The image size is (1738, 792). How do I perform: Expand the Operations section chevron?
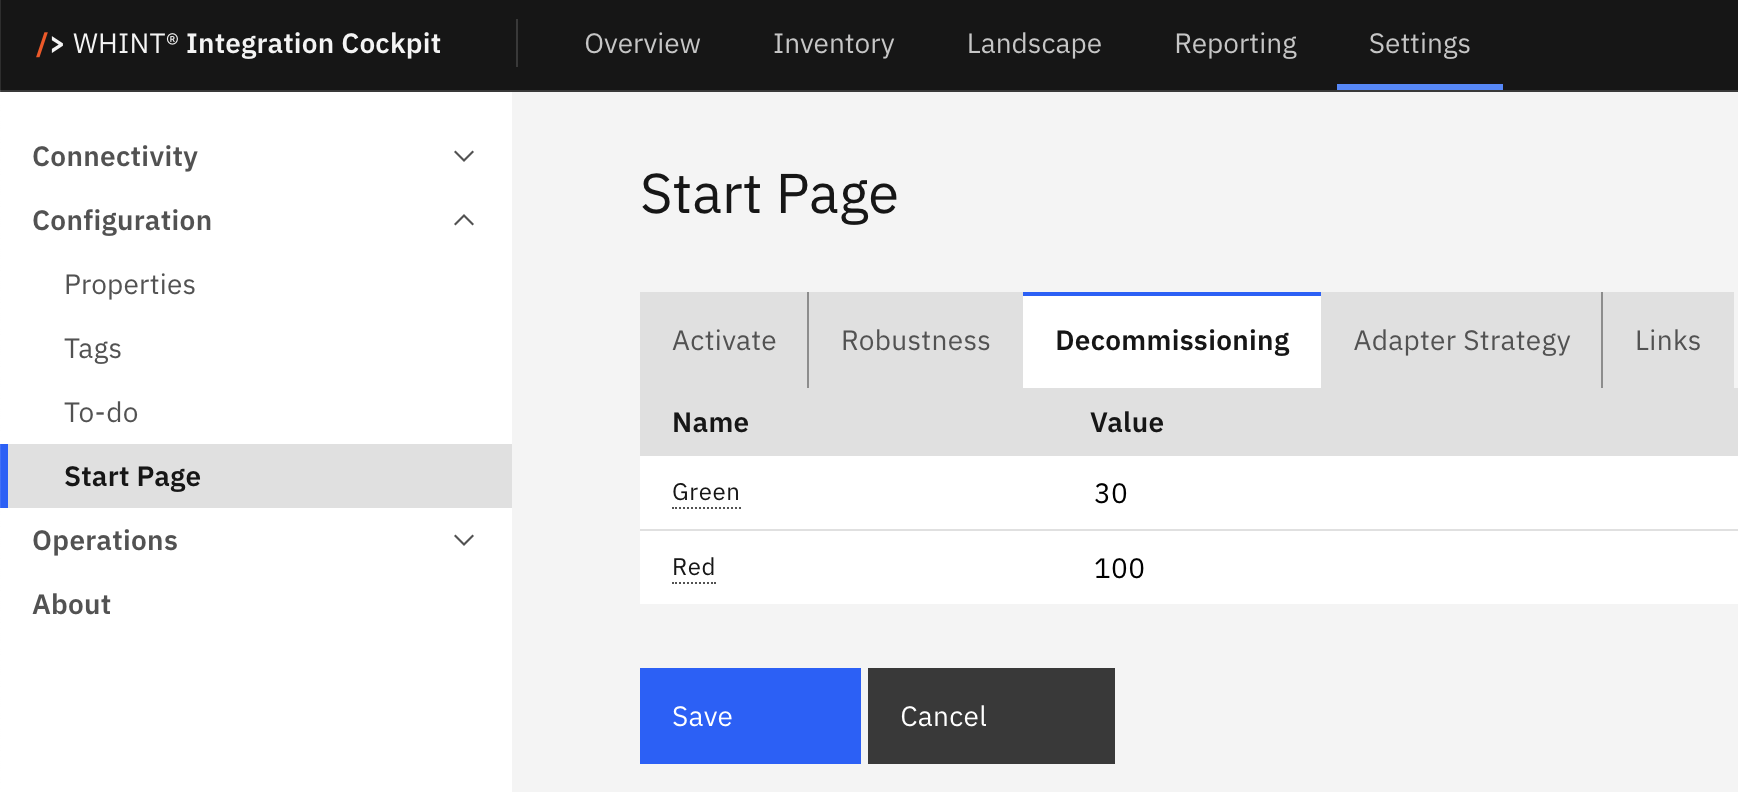(x=464, y=540)
